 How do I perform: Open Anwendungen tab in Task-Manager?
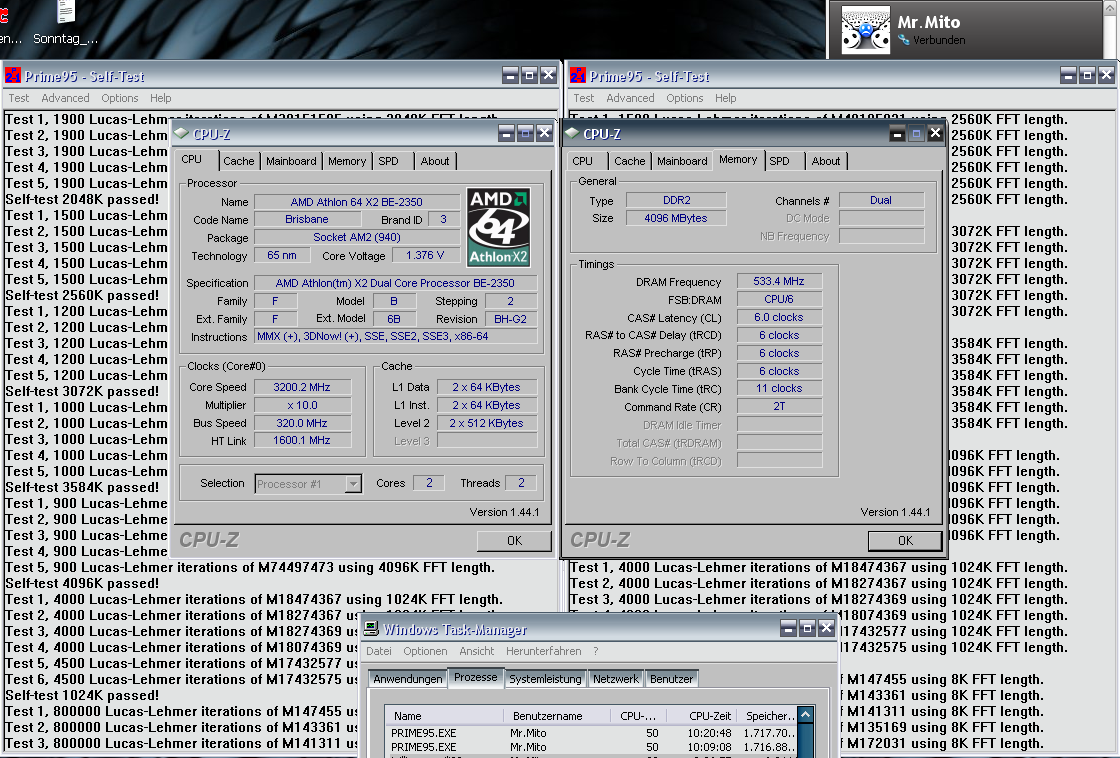[x=407, y=679]
